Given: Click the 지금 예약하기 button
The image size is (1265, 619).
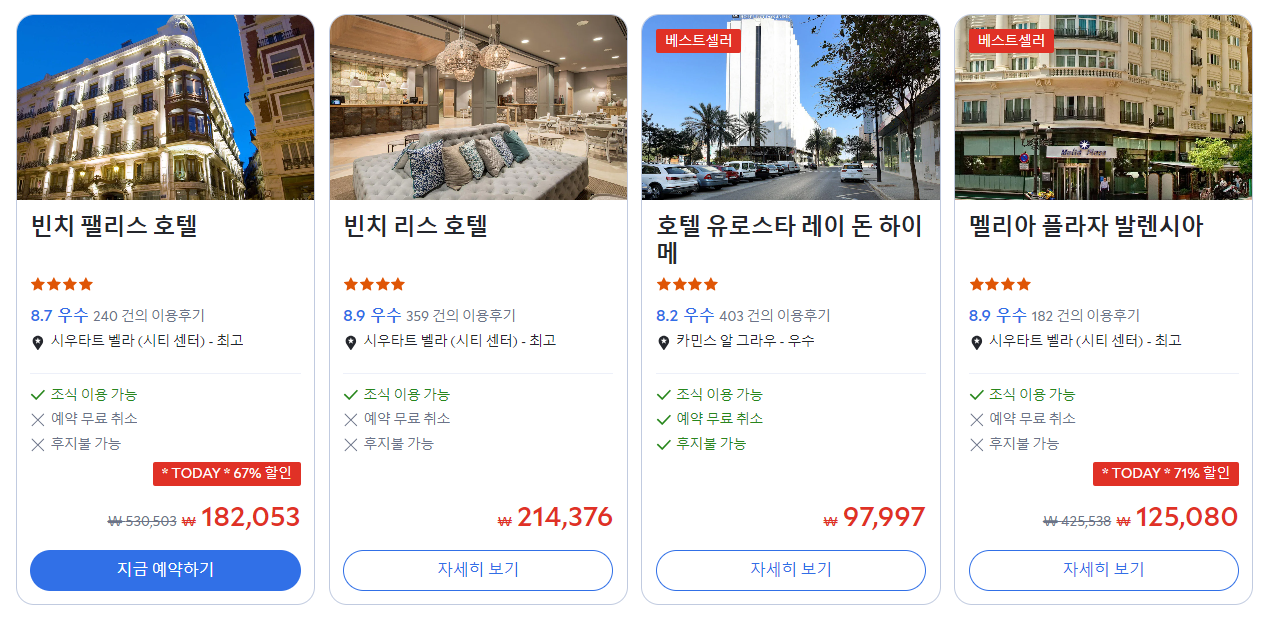Looking at the screenshot, I should click(165, 570).
